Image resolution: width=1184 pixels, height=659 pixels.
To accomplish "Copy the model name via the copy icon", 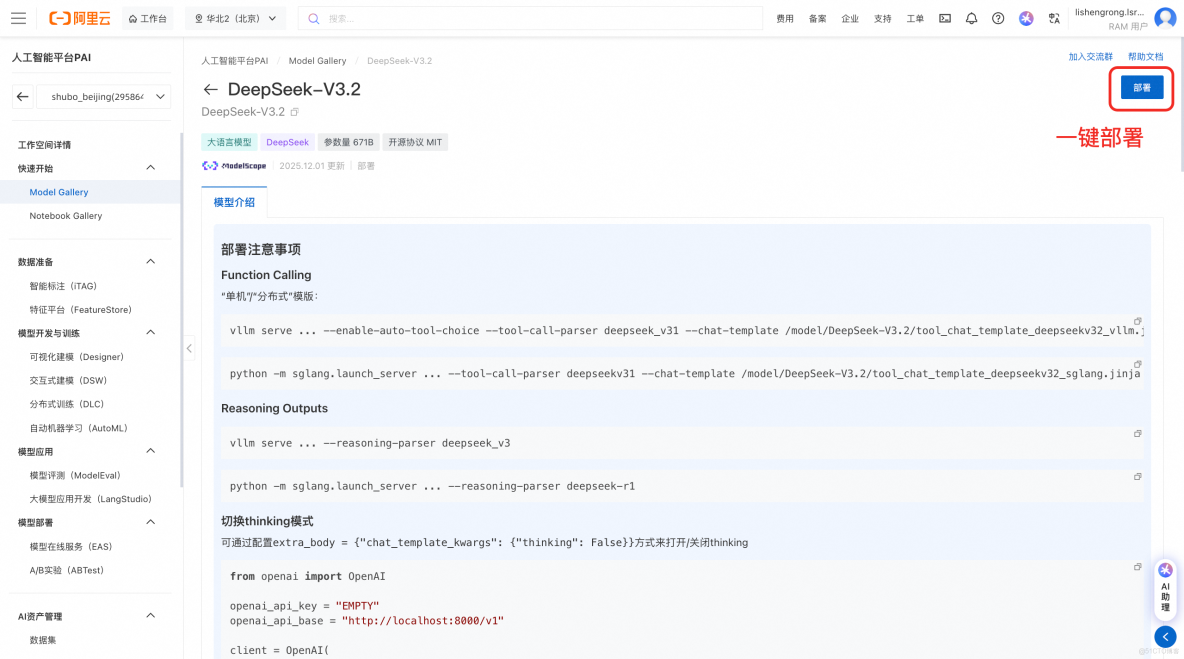I will [294, 112].
